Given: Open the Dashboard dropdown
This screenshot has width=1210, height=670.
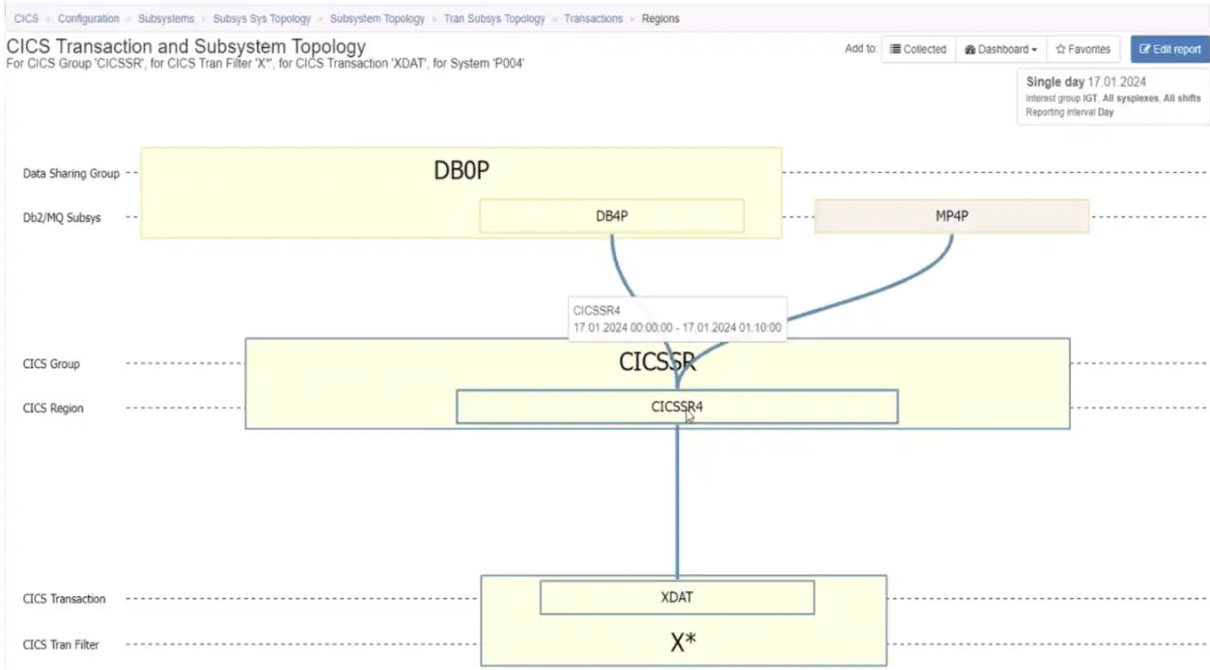Looking at the screenshot, I should tap(1000, 49).
